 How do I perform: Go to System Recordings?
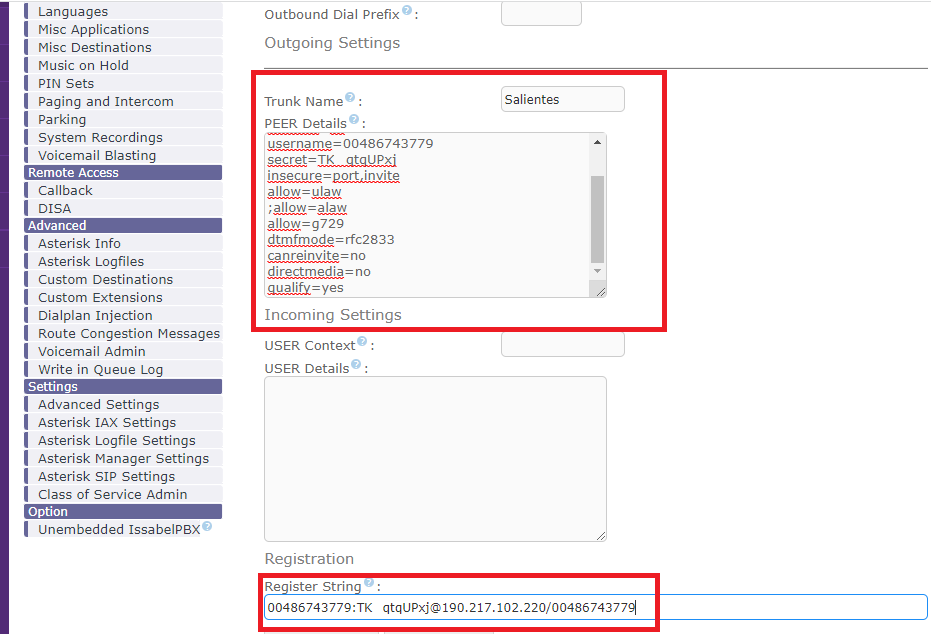point(124,137)
